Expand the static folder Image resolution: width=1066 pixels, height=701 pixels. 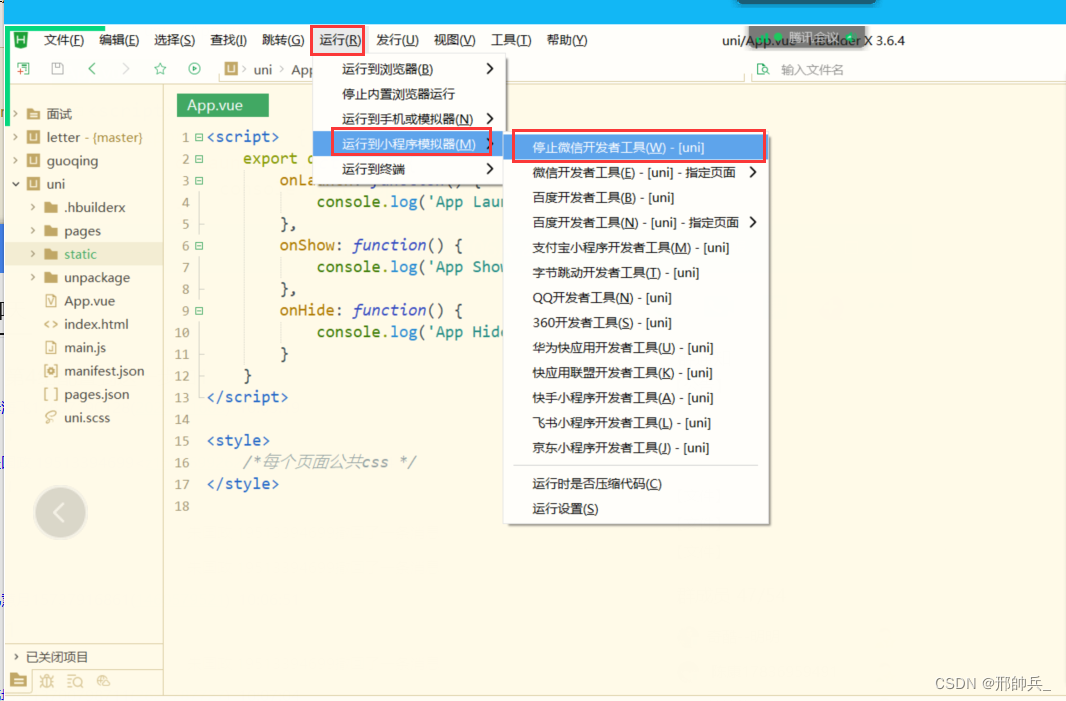(33, 254)
